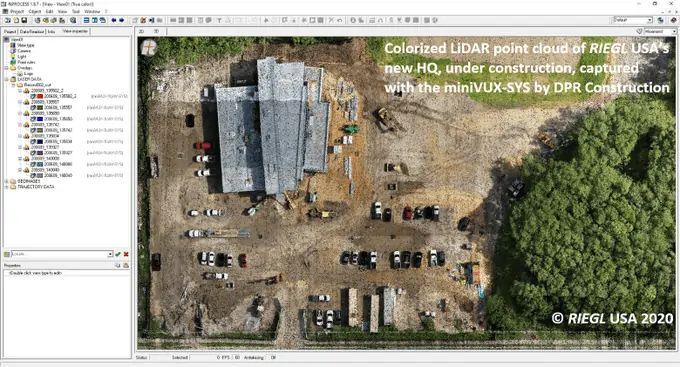This screenshot has width=680, height=367.
Task: Open the Project menu
Action: tap(16, 11)
